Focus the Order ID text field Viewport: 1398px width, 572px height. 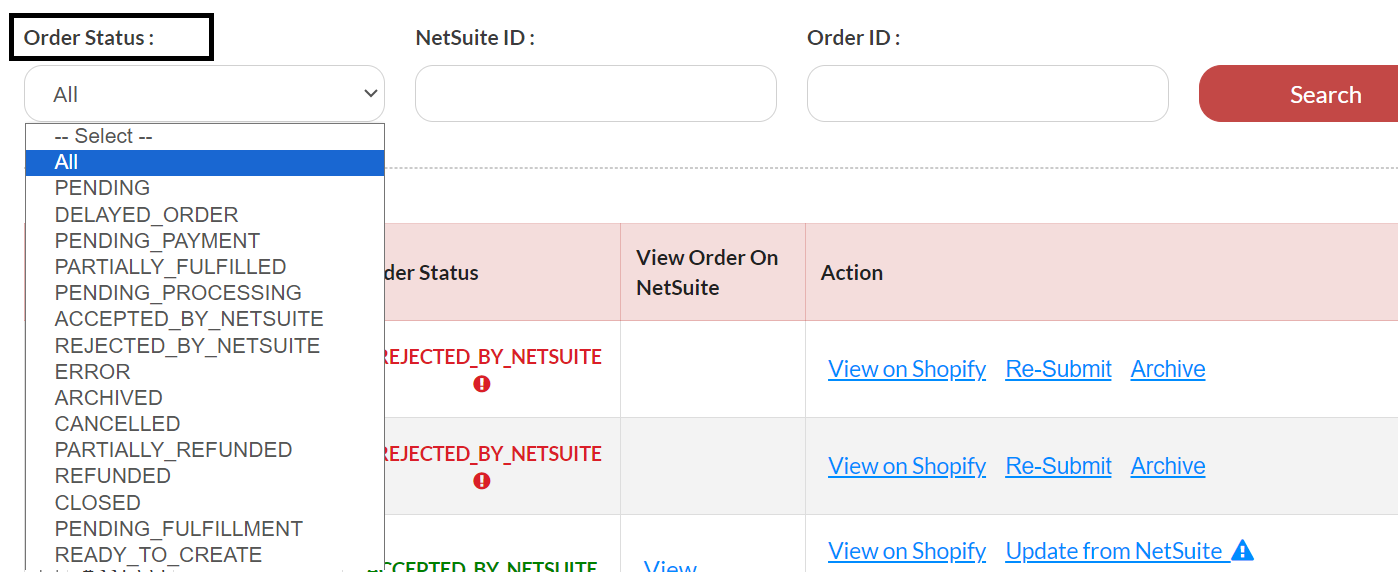coord(987,94)
